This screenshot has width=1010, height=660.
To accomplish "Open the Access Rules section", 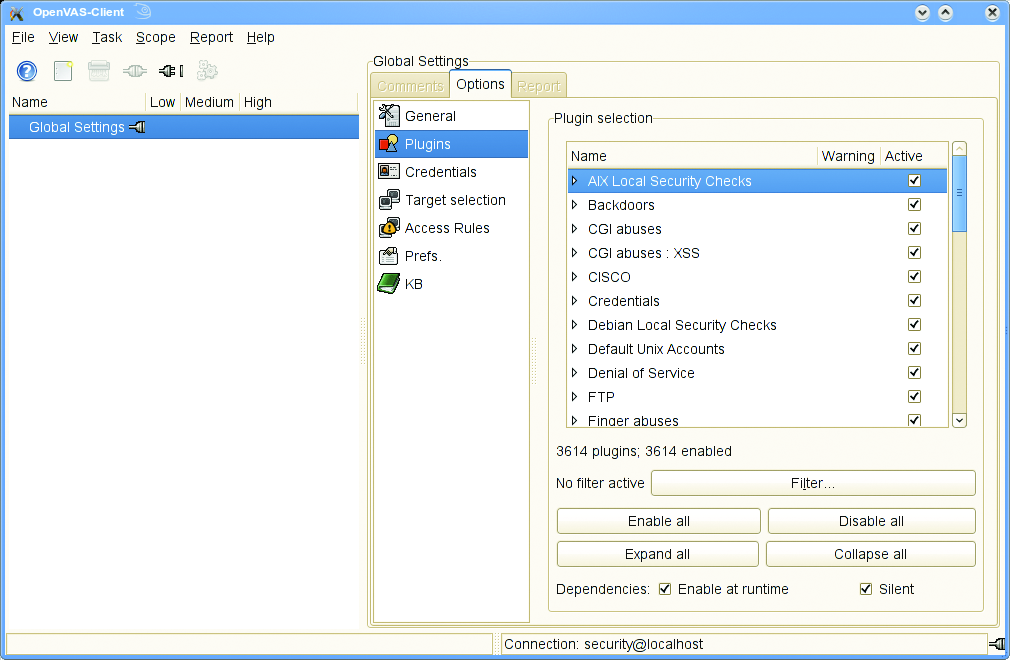I will (446, 228).
